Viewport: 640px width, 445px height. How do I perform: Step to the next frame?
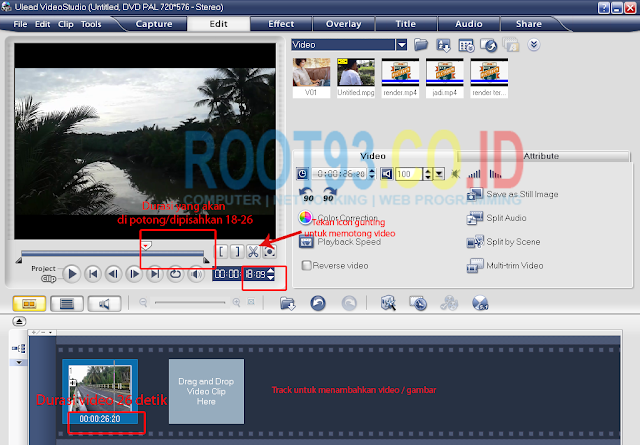134,274
